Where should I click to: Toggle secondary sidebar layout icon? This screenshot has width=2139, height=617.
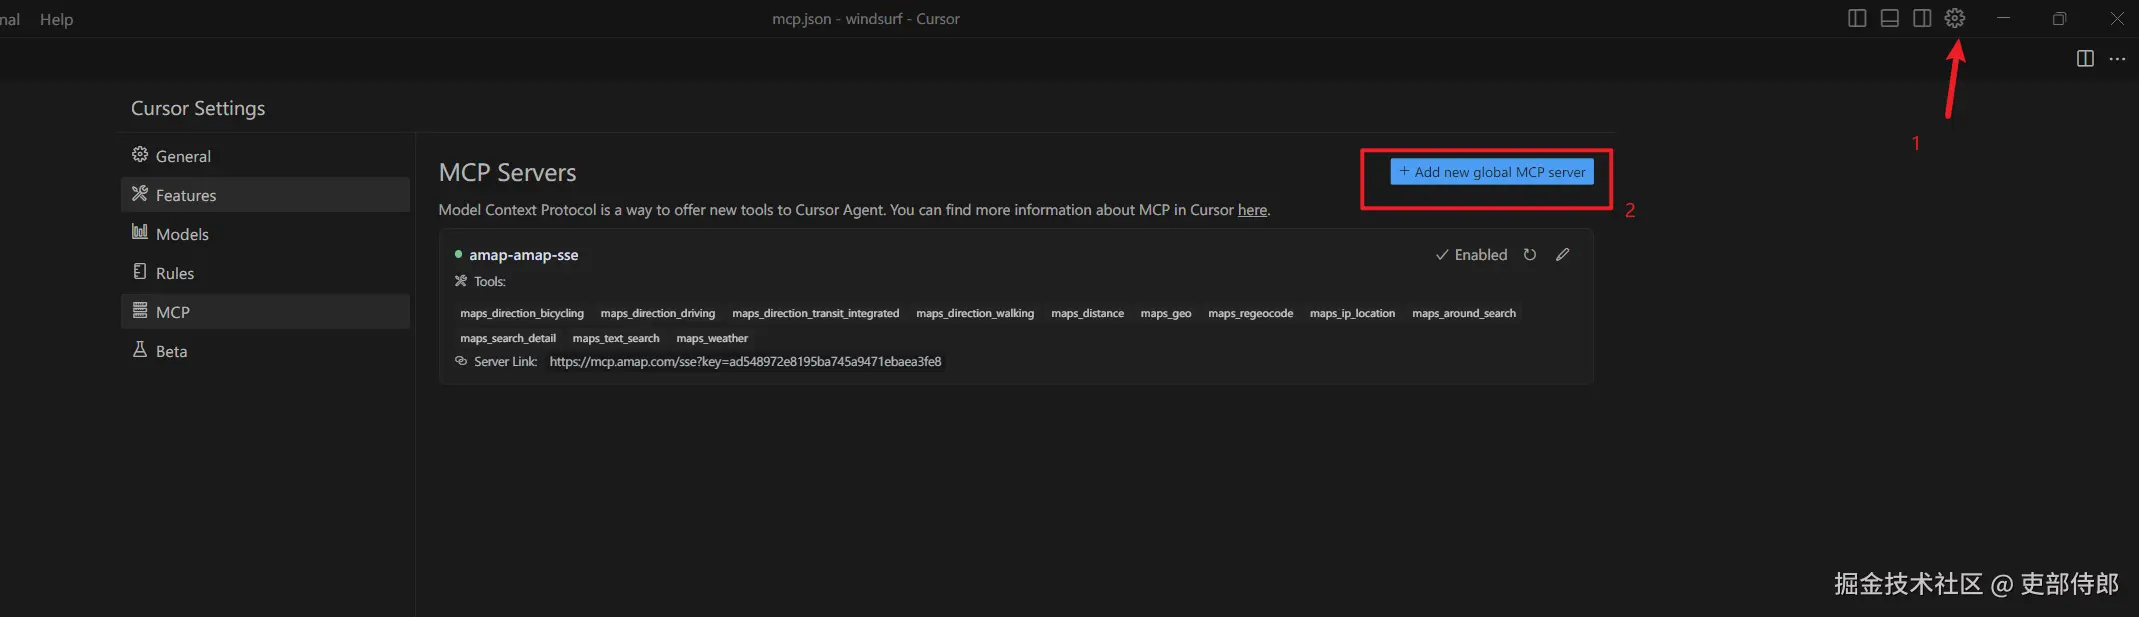coord(1922,18)
